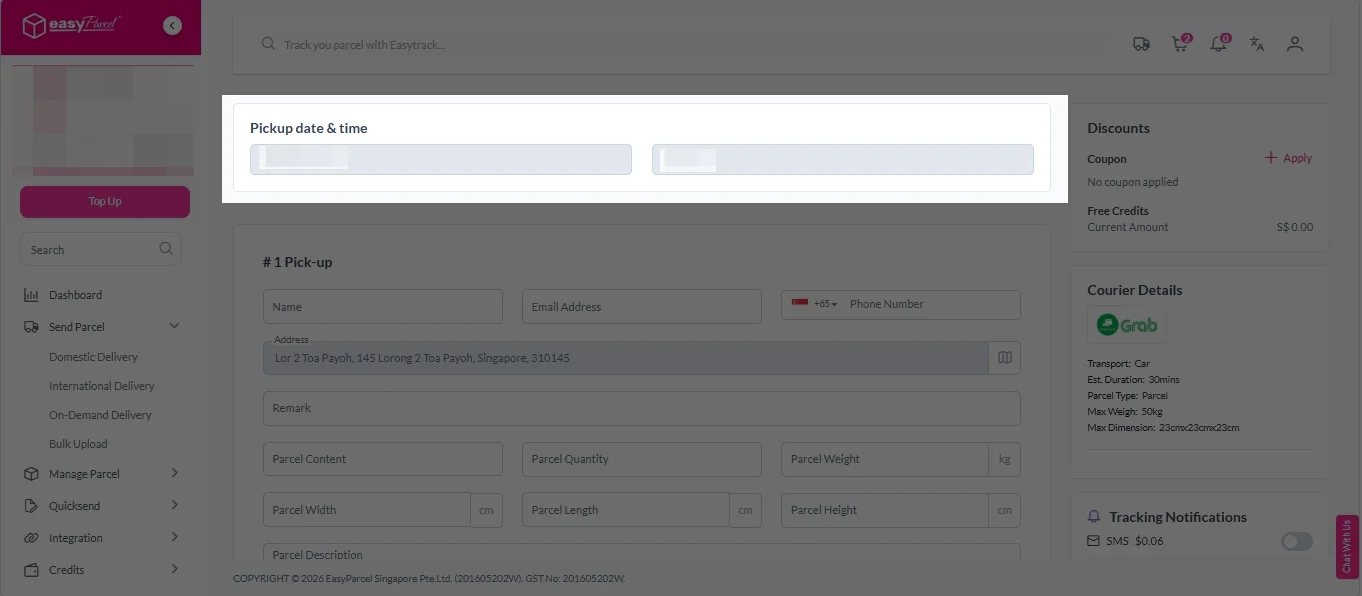Select the Grab courier logo
The height and width of the screenshot is (596, 1362).
coord(1127,324)
